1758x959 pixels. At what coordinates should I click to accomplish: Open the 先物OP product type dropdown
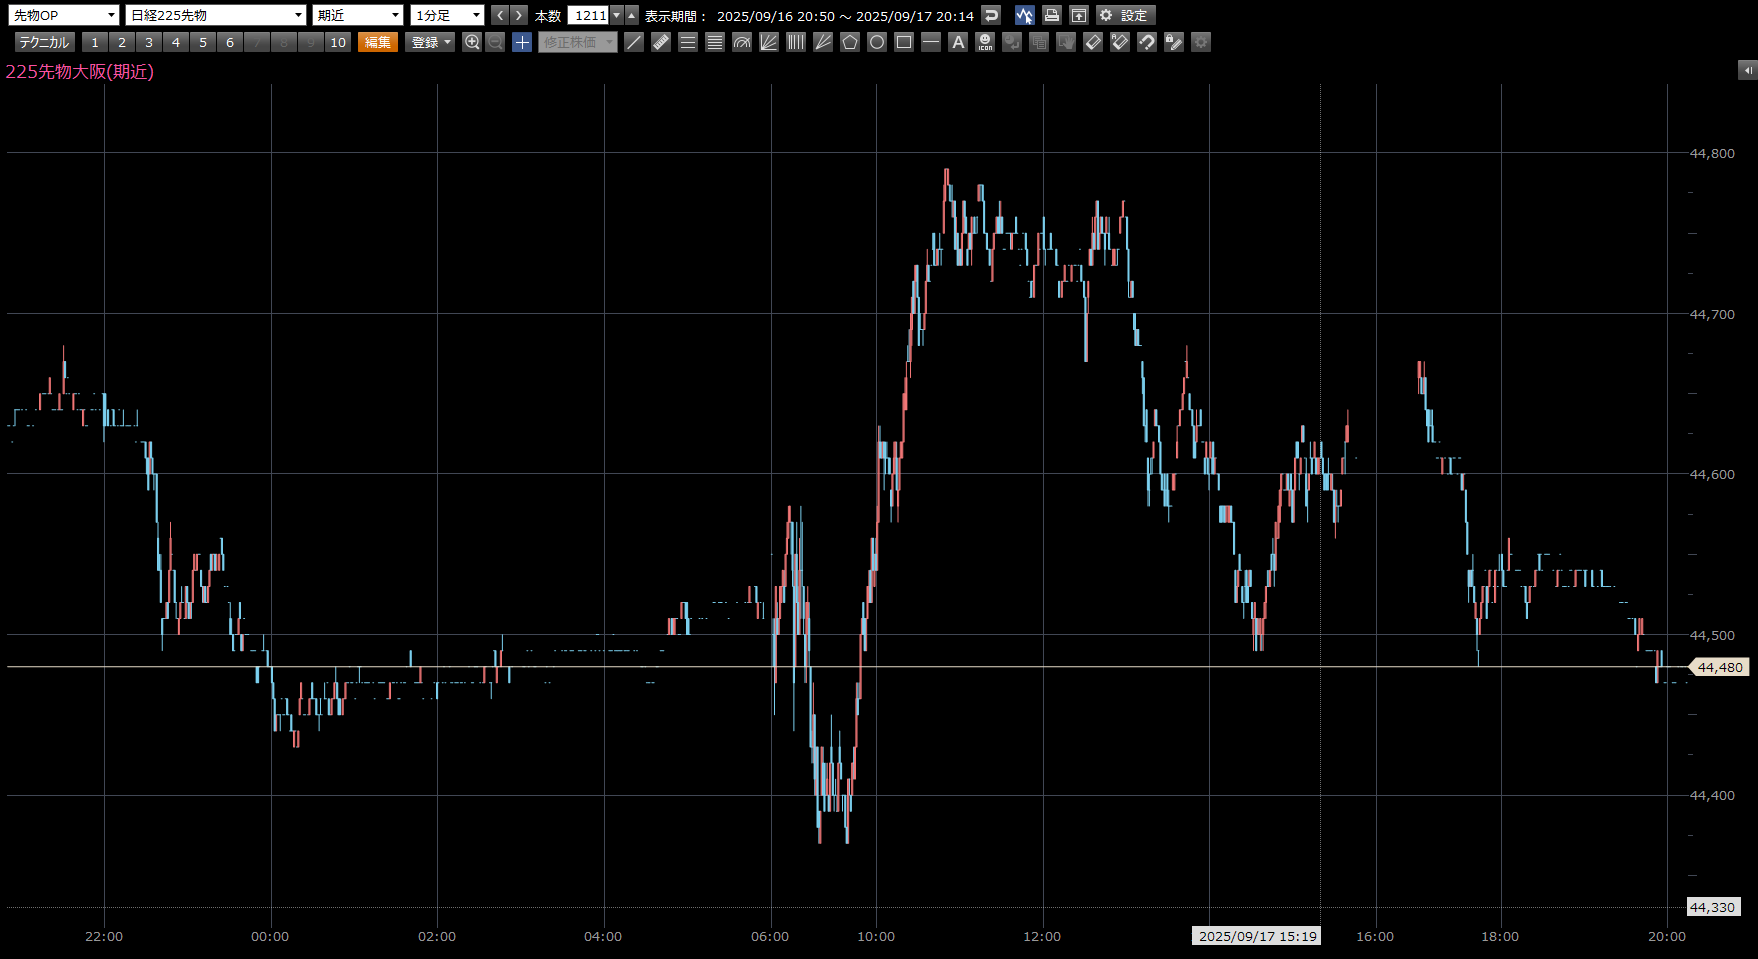tap(64, 15)
